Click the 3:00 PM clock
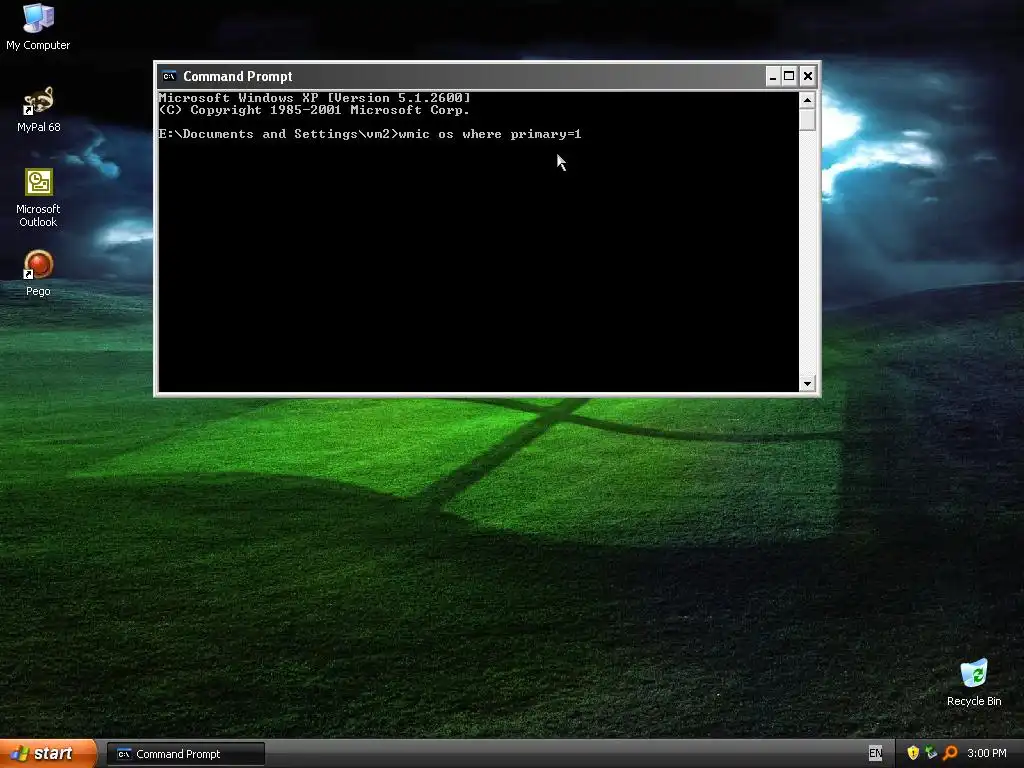Viewport: 1024px width, 768px height. 987,753
